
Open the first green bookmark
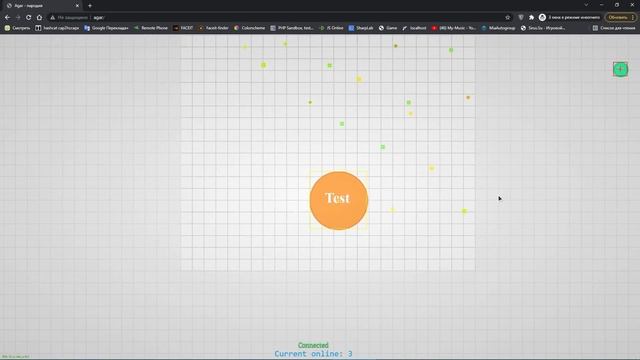pyautogui.click(x=17, y=28)
